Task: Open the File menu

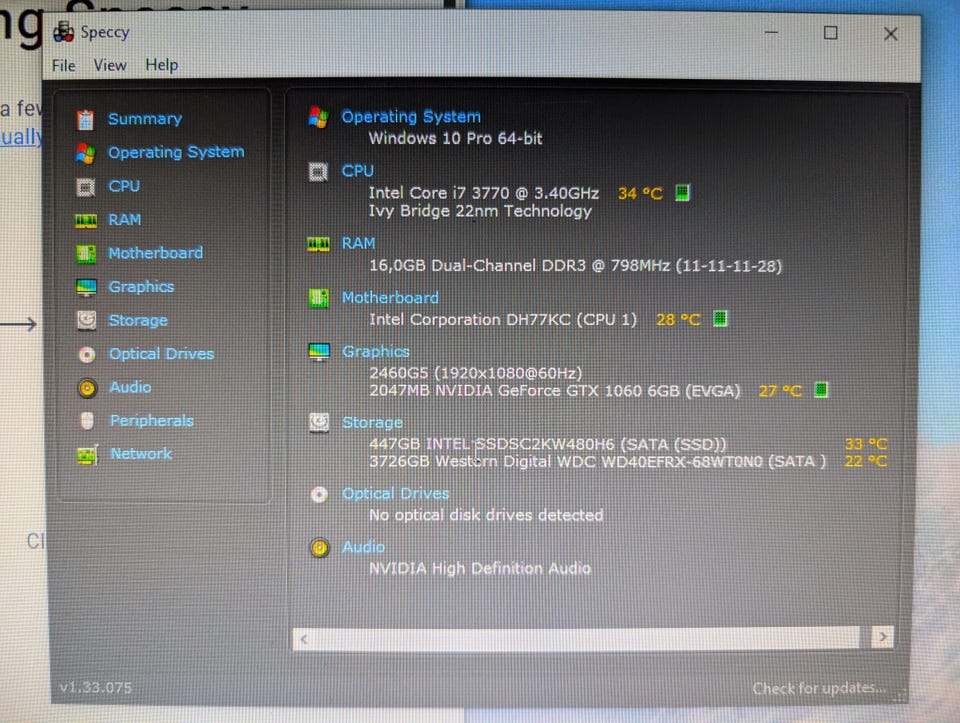Action: (x=64, y=66)
